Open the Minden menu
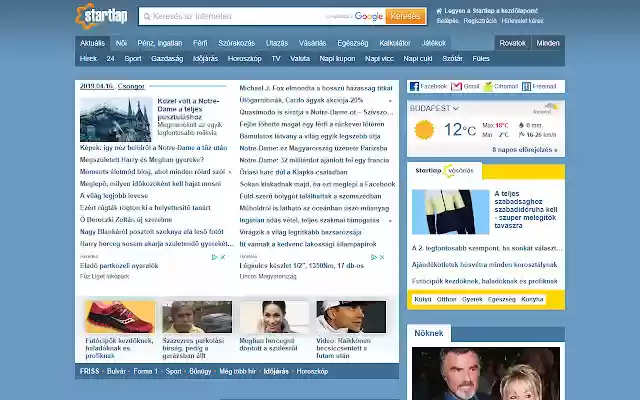The width and height of the screenshot is (640, 400). tap(548, 43)
